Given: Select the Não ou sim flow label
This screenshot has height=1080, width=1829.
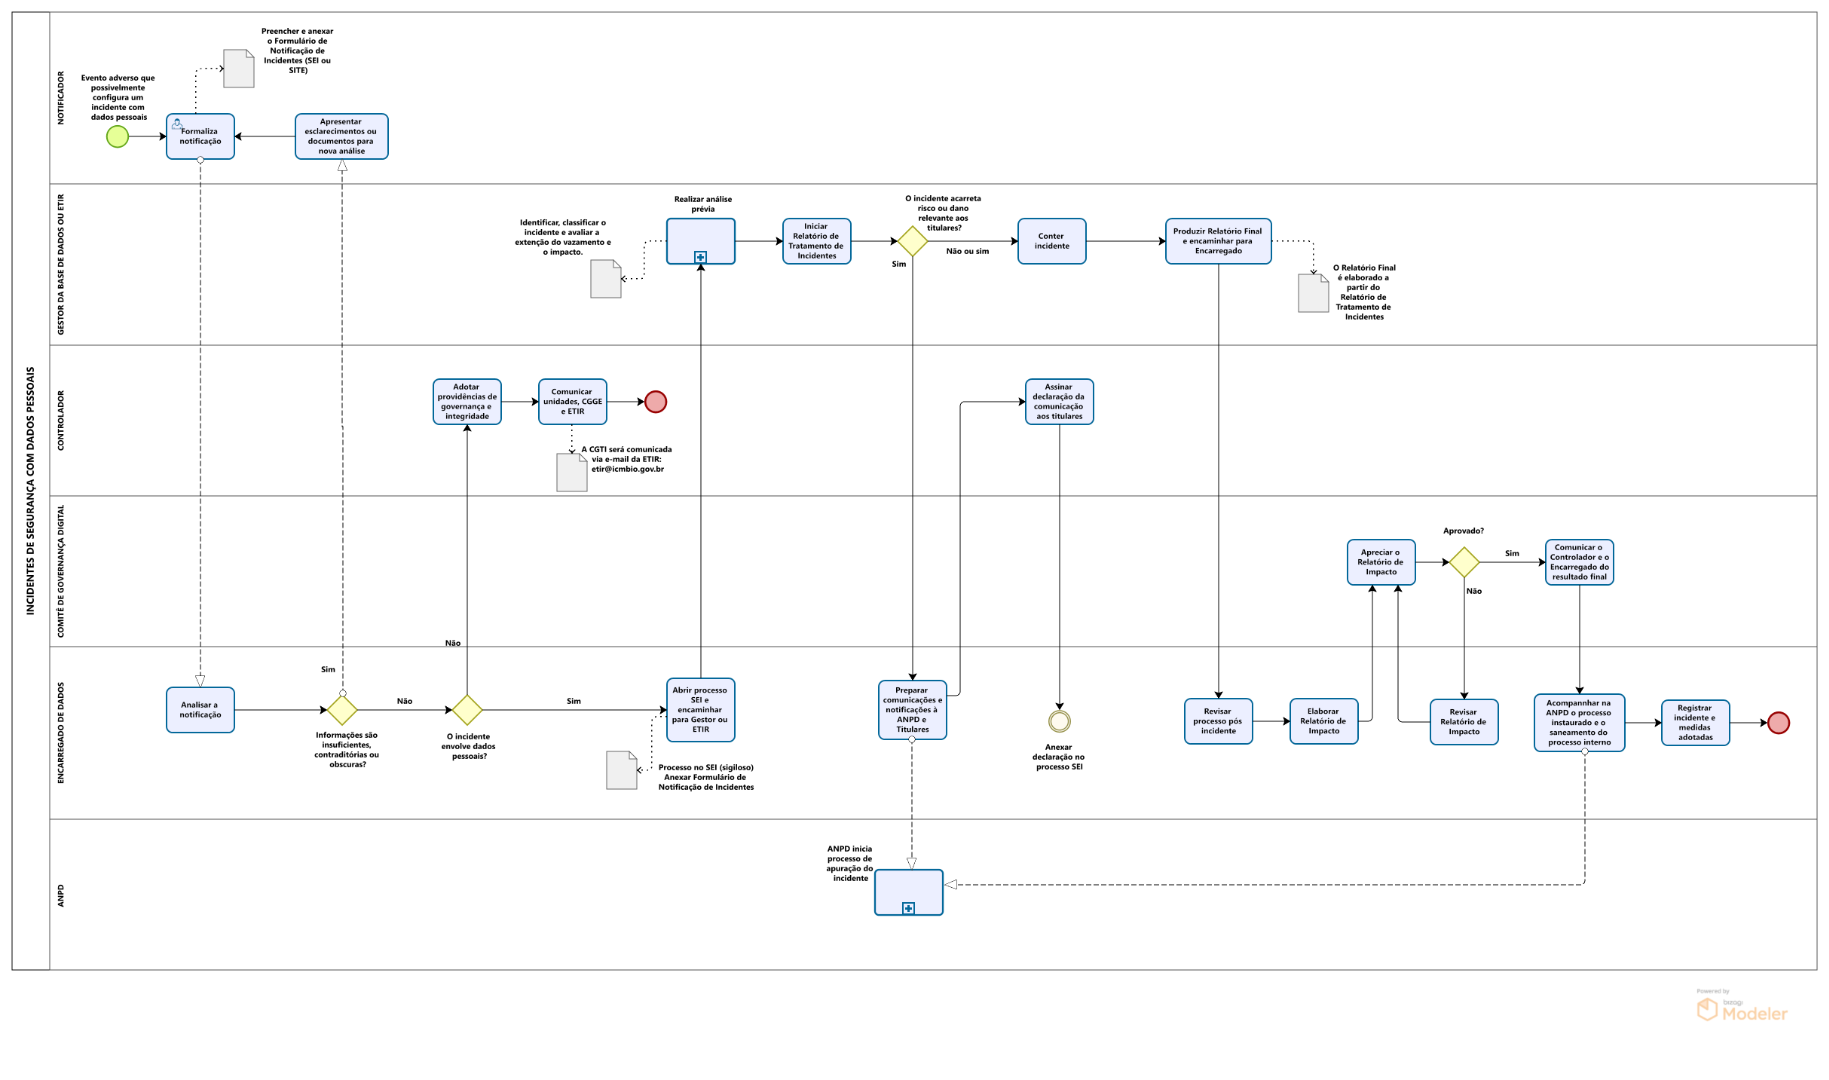Looking at the screenshot, I should 968,251.
